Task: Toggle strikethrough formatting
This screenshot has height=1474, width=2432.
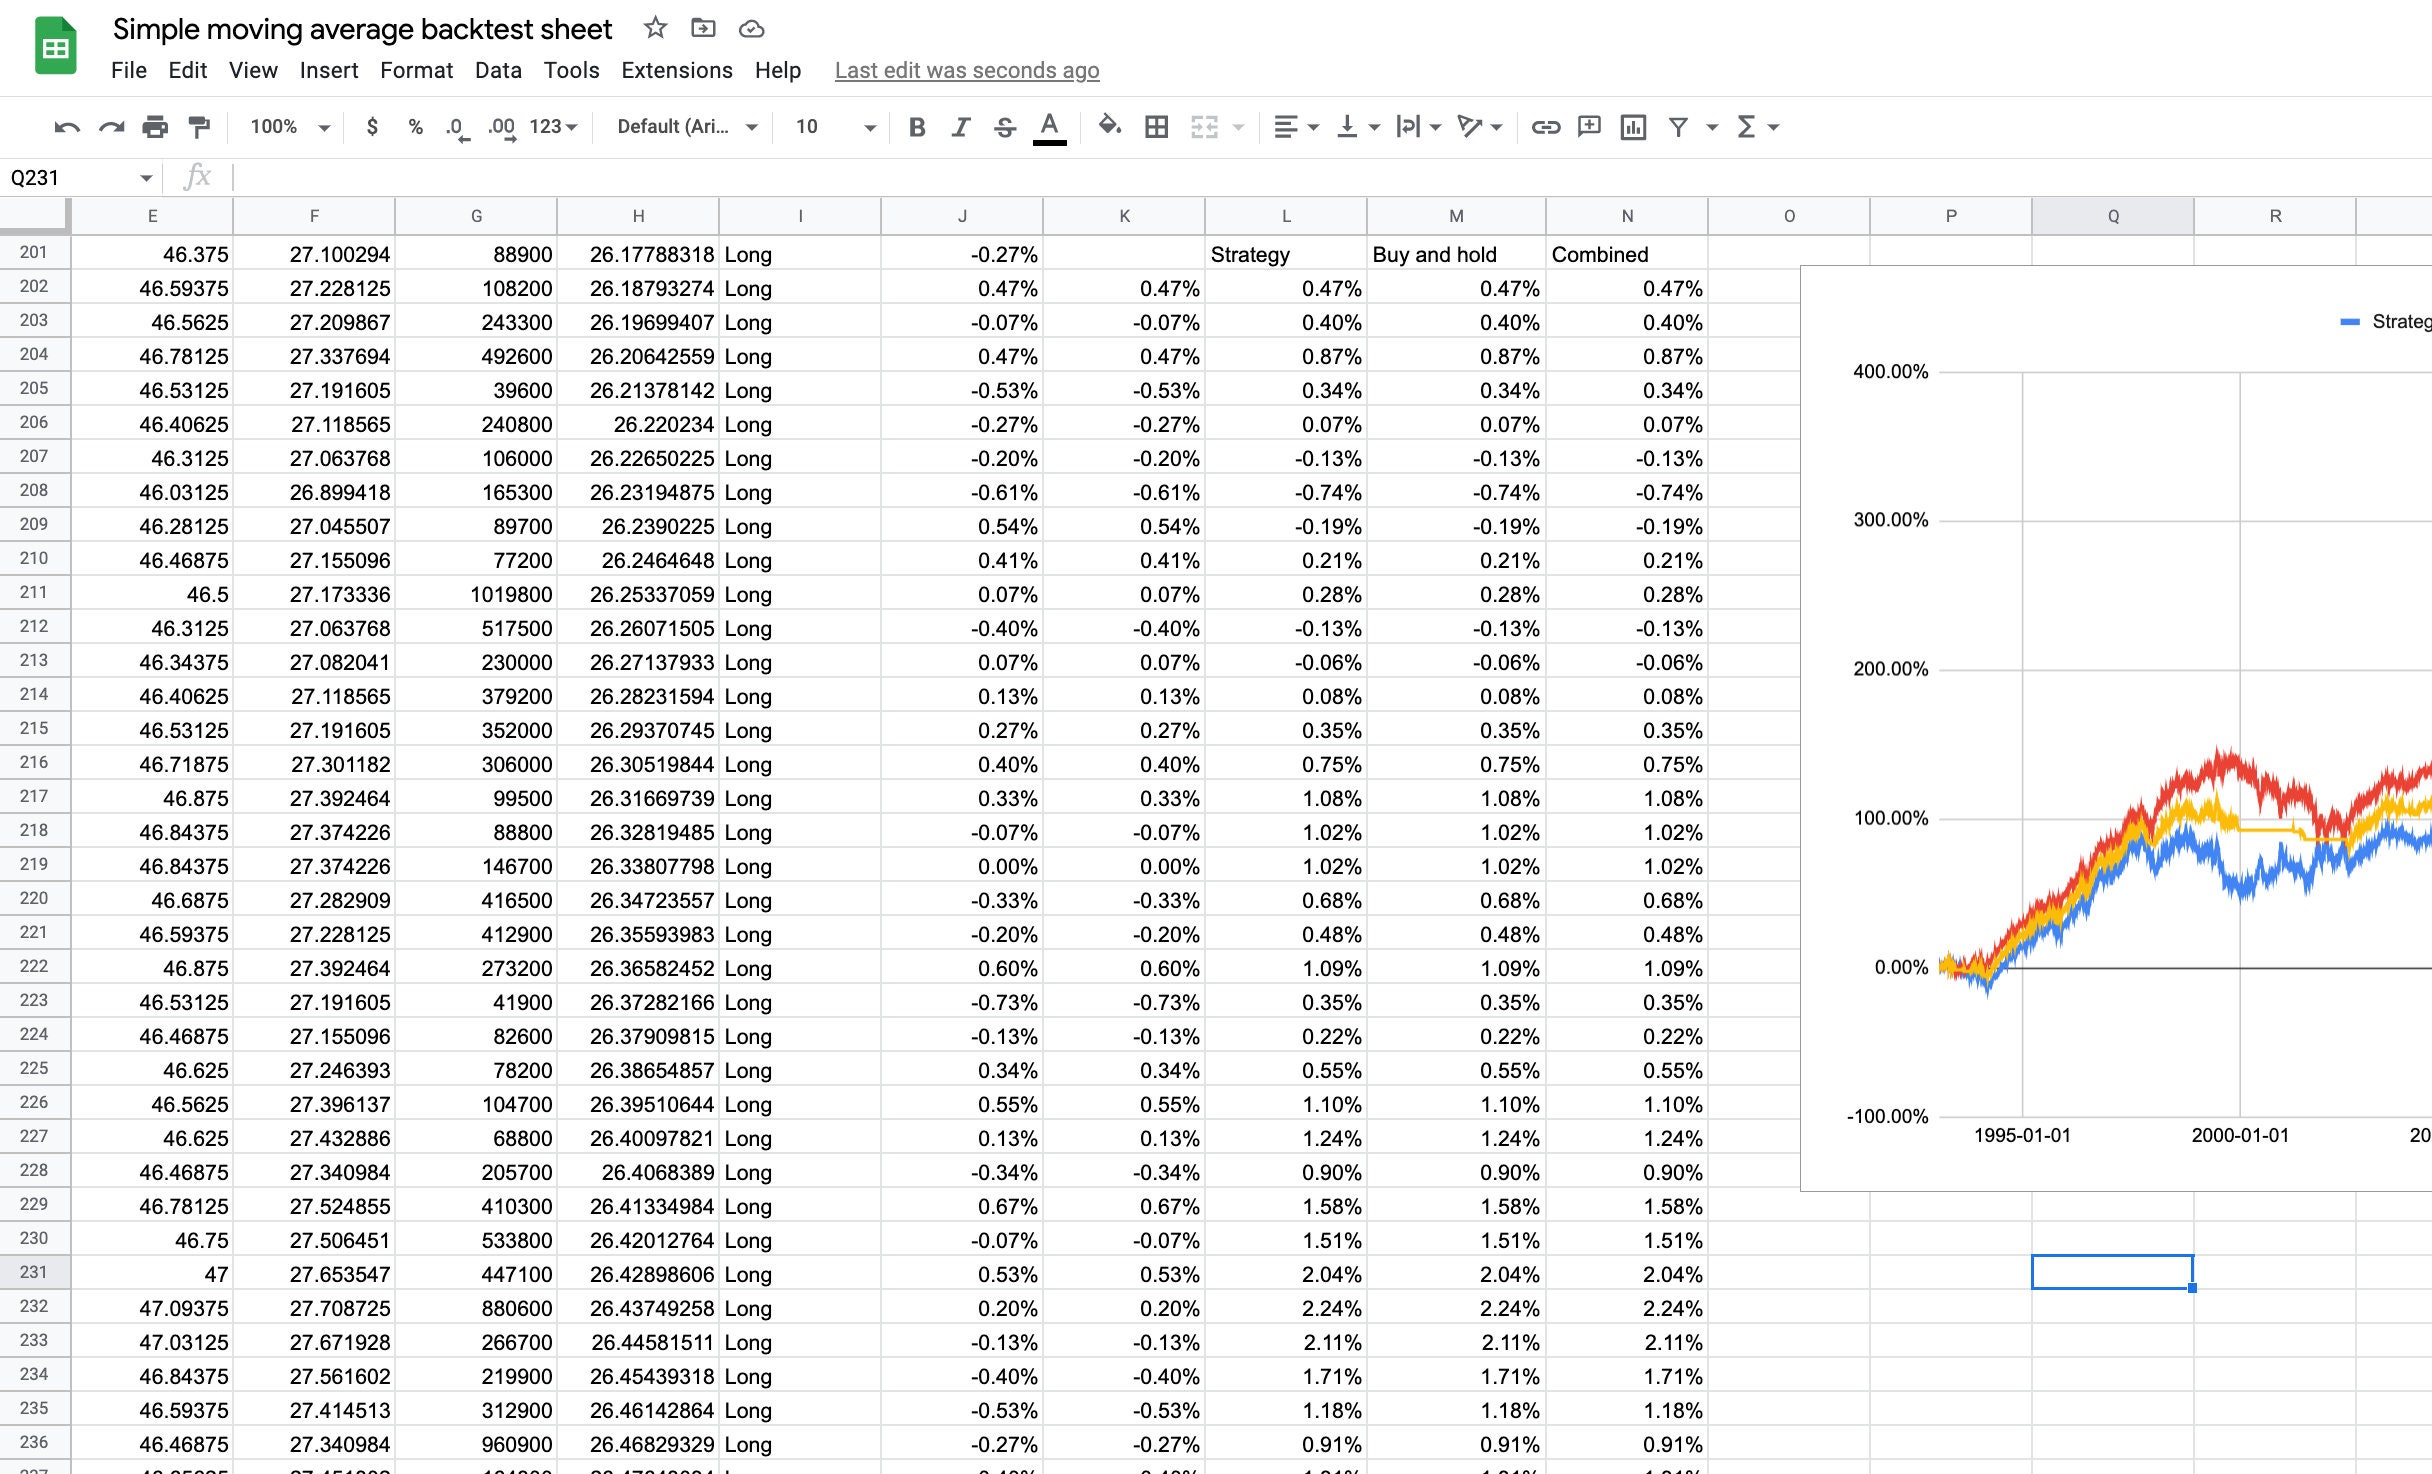Action: coord(1004,127)
